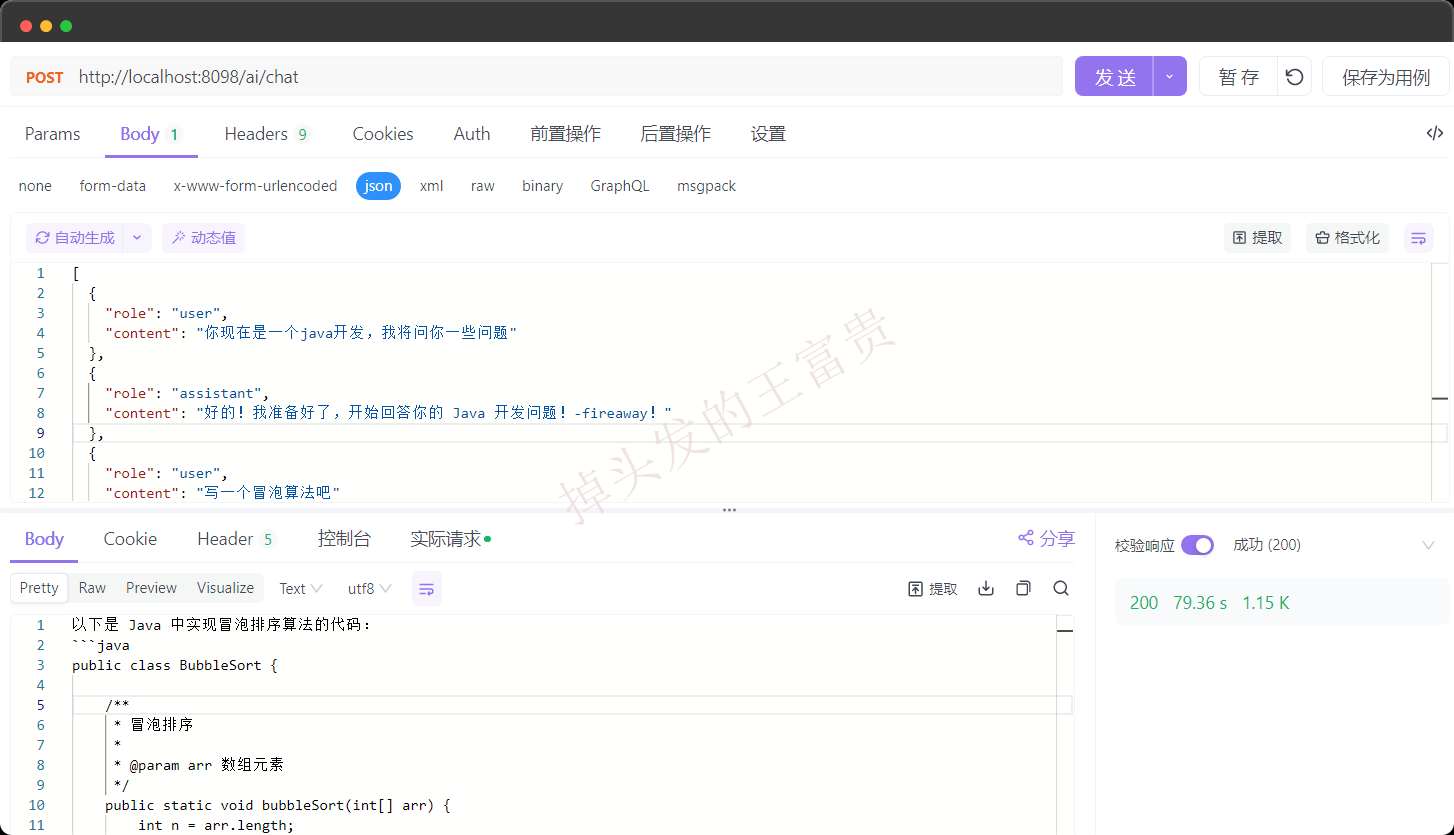Select the none body type
The width and height of the screenshot is (1454, 835).
point(35,186)
